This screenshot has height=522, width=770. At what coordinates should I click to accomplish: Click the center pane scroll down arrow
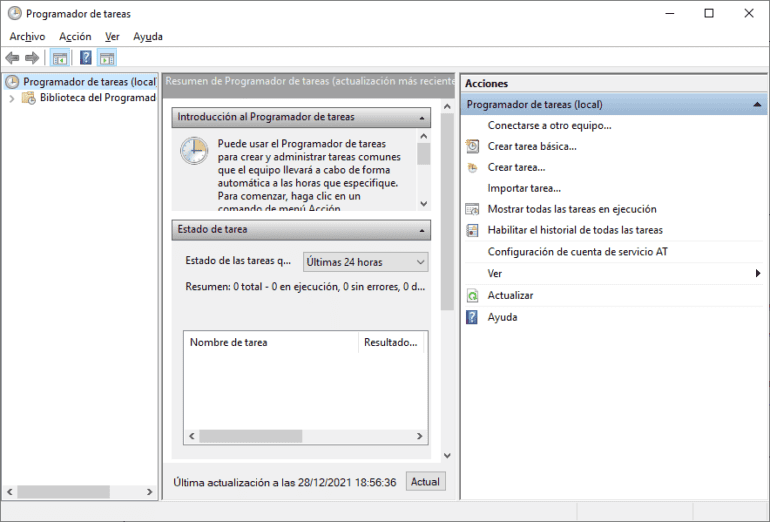point(447,456)
